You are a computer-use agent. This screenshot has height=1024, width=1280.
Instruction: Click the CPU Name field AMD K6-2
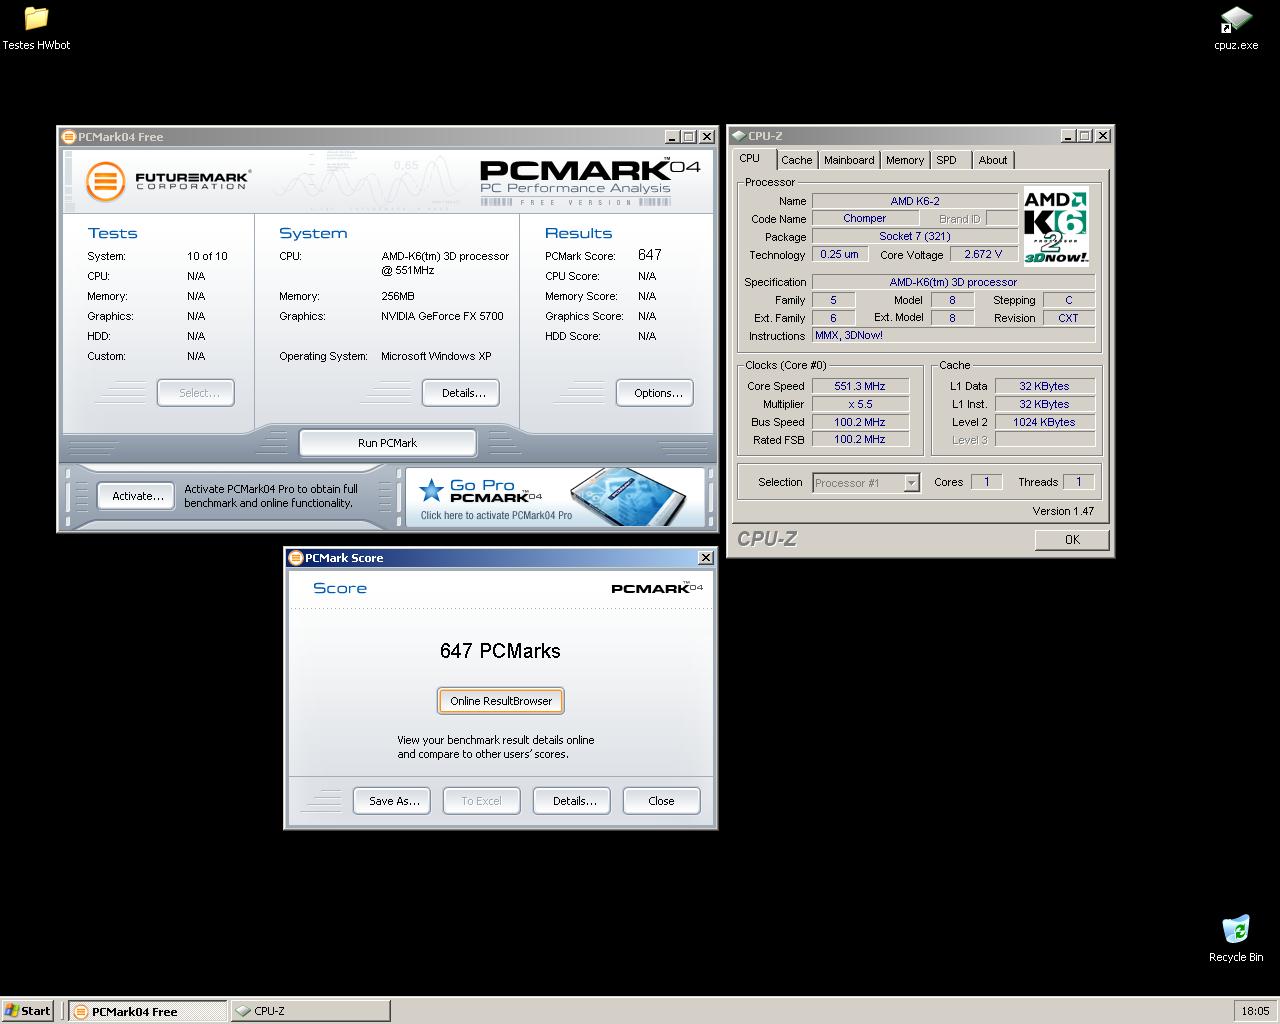tap(915, 201)
